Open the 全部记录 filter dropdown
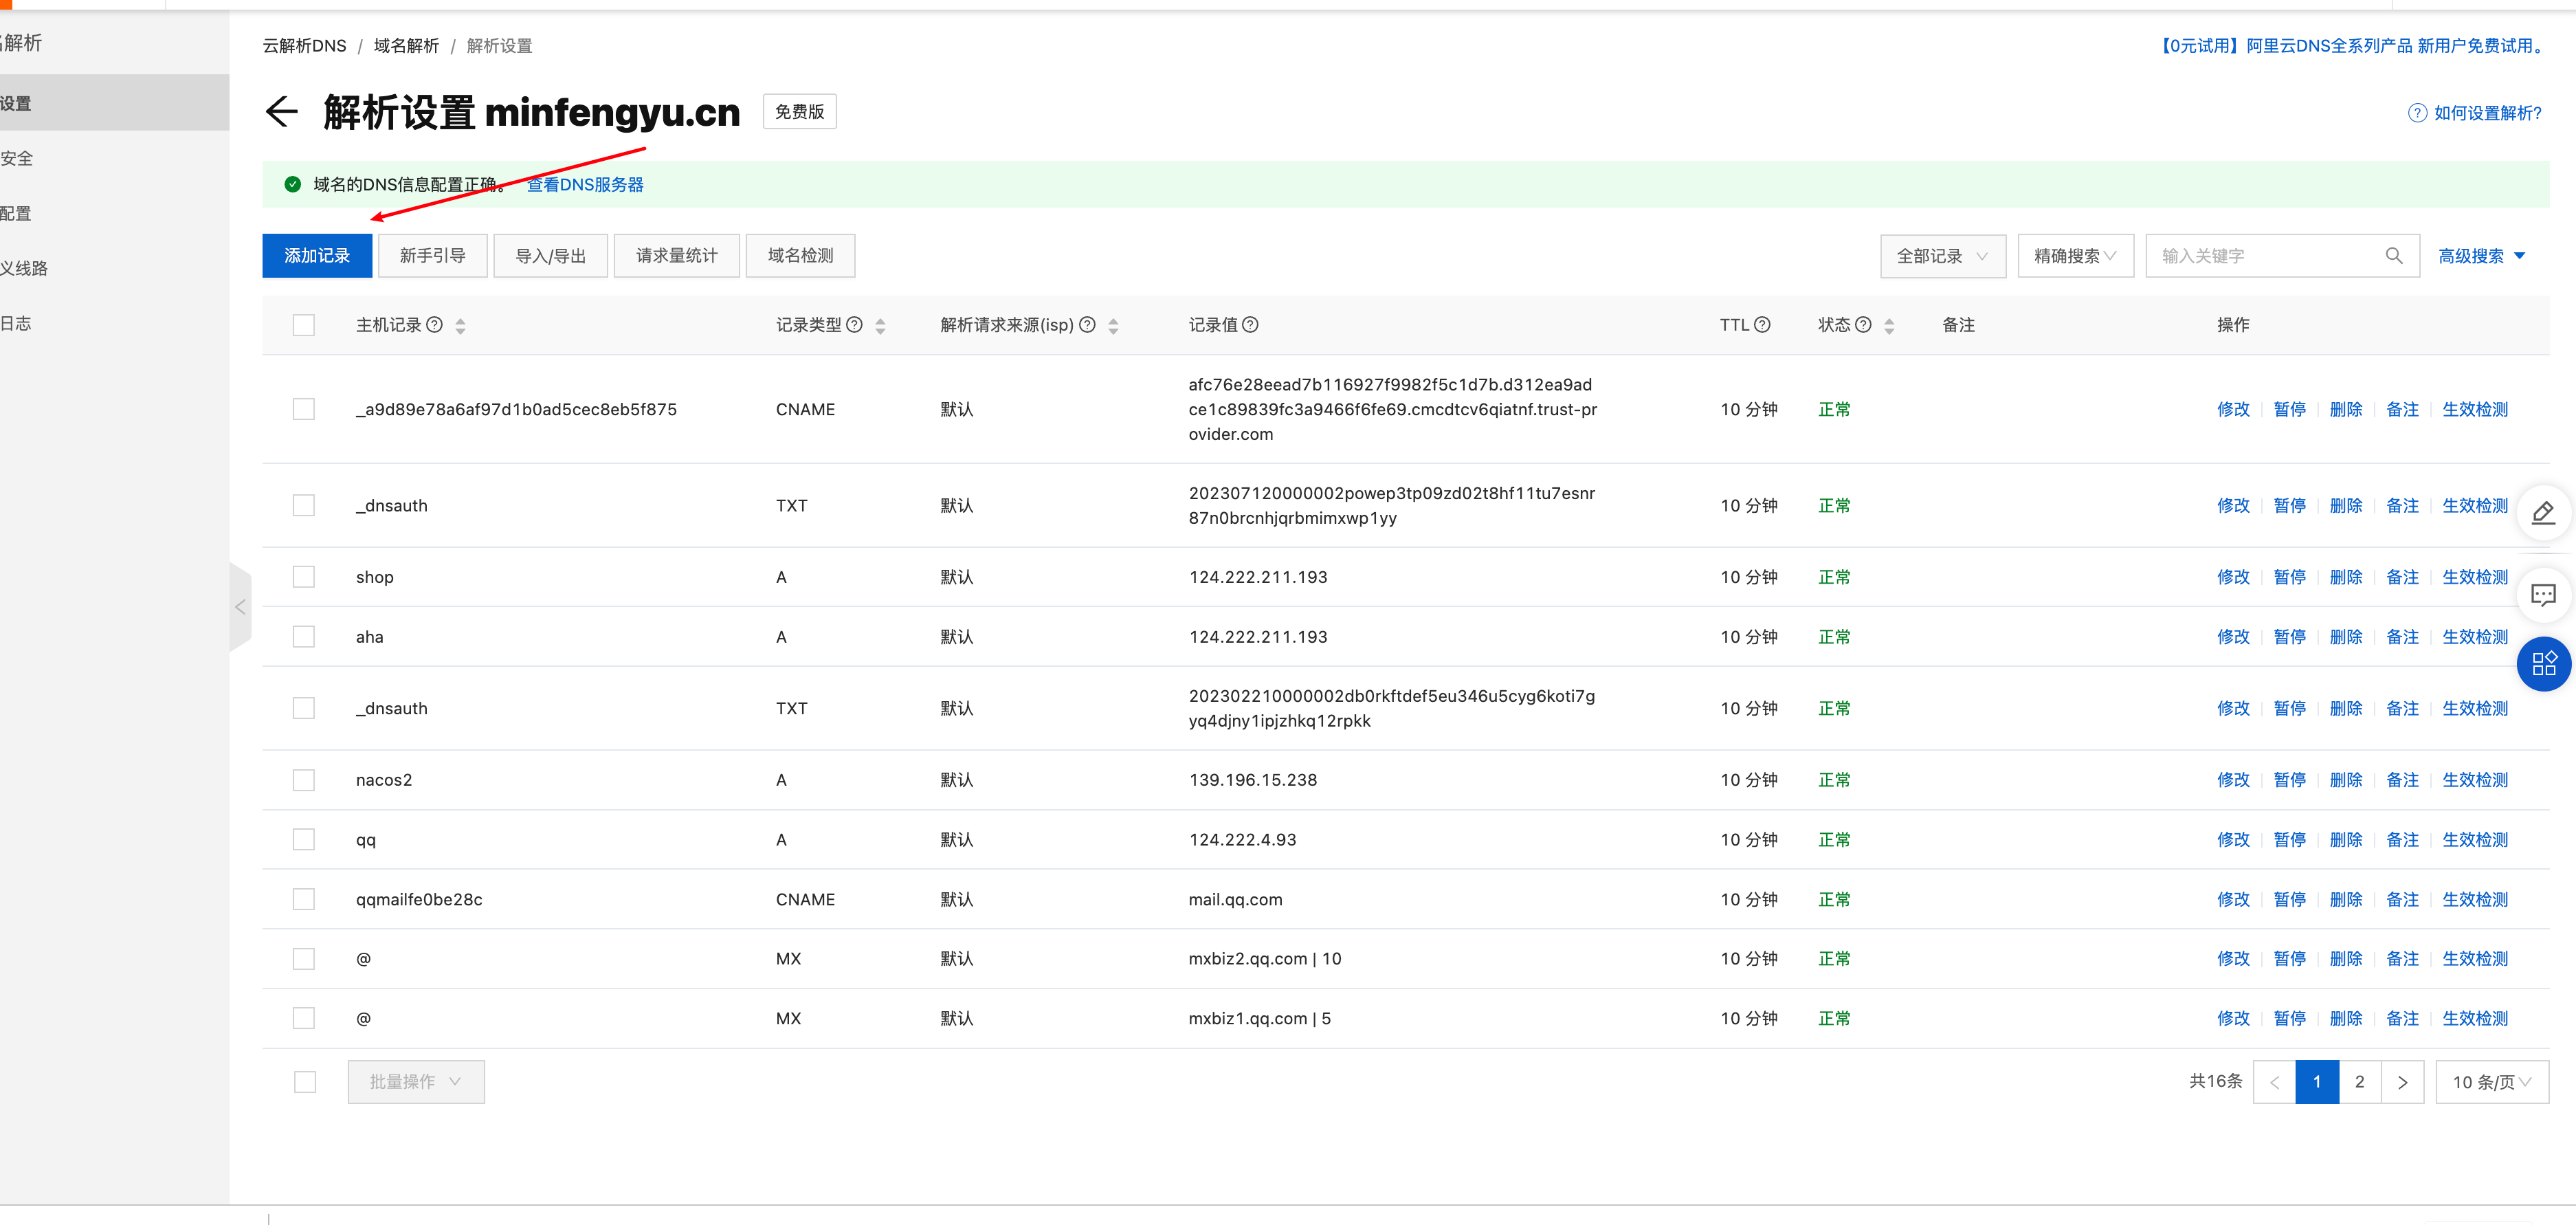 pyautogui.click(x=1941, y=255)
